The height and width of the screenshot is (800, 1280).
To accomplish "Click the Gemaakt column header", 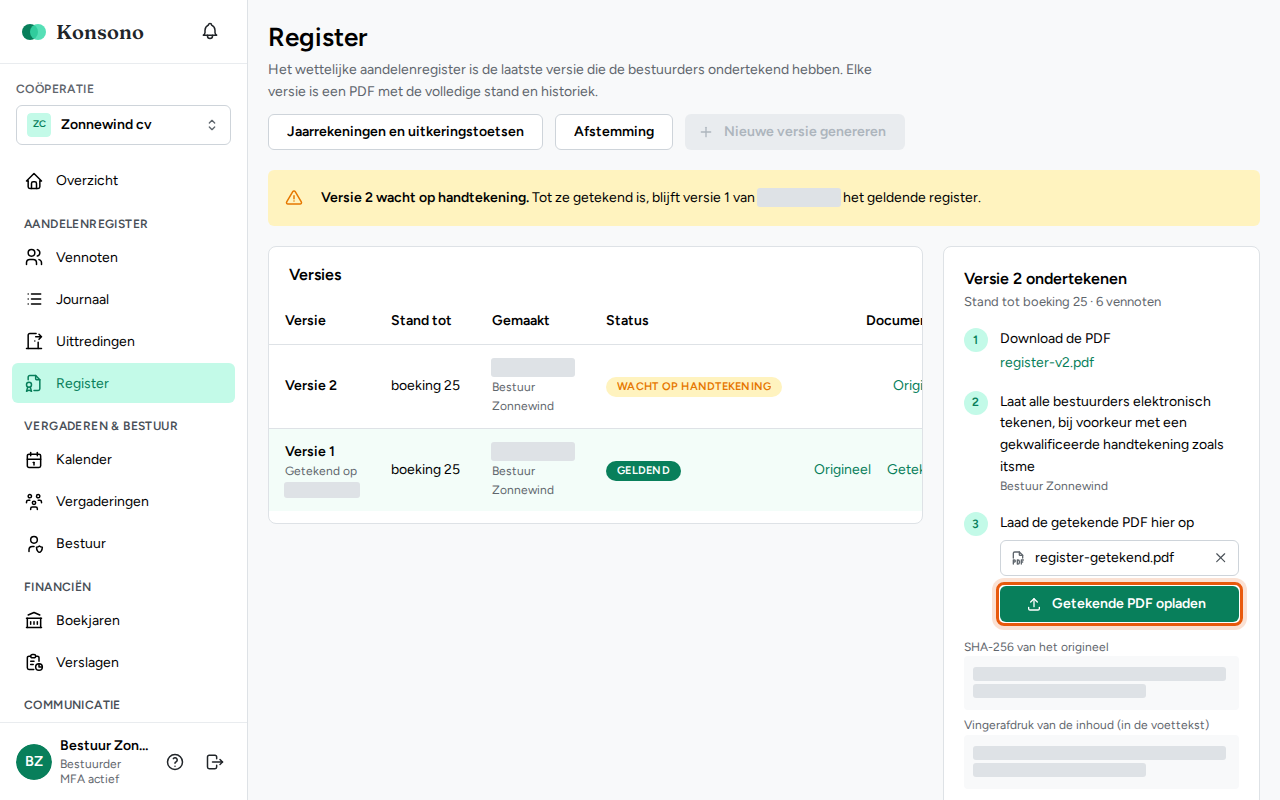I will [520, 321].
